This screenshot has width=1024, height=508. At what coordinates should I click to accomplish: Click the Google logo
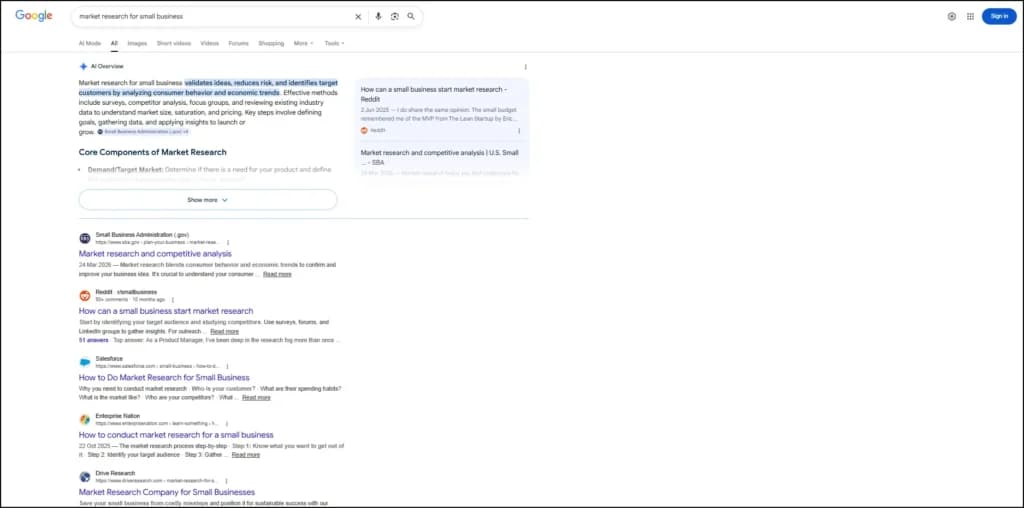[x=34, y=16]
